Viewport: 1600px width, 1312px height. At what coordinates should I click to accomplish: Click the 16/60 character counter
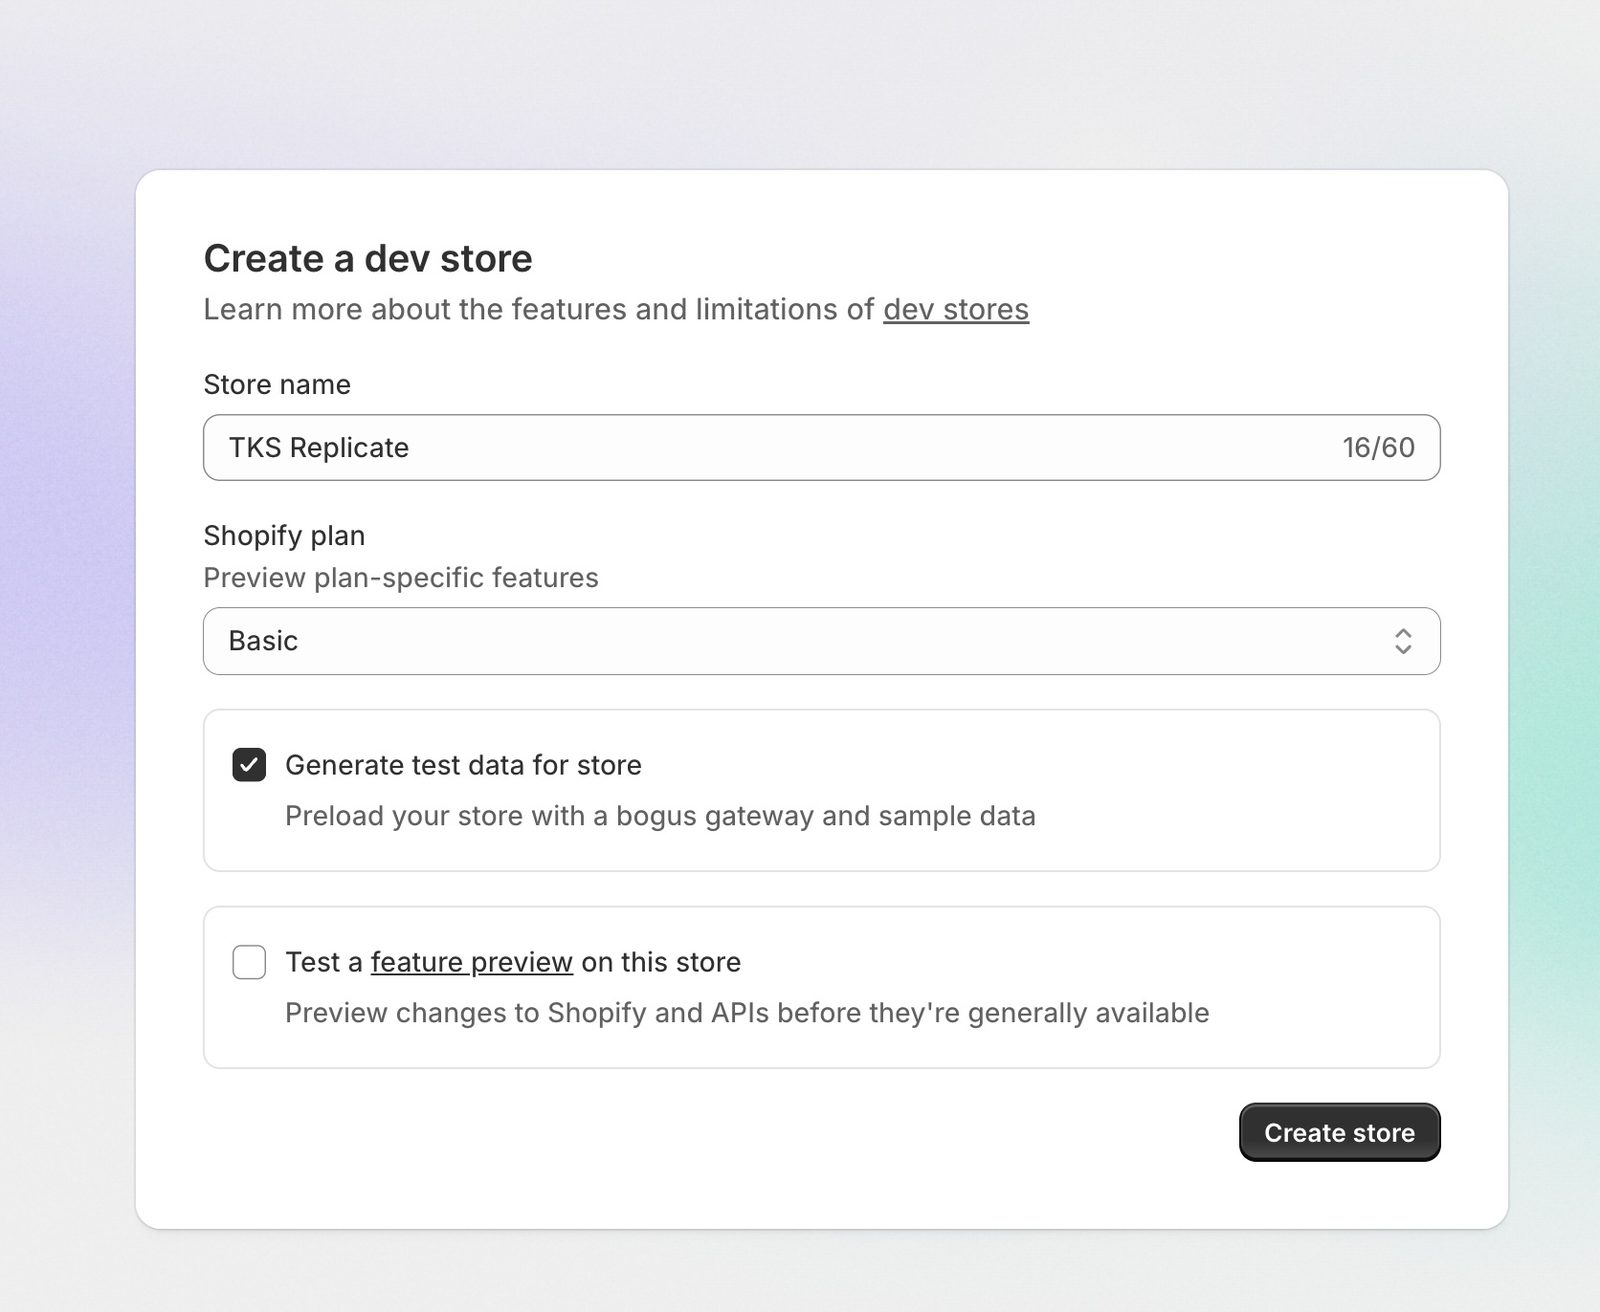tap(1378, 447)
